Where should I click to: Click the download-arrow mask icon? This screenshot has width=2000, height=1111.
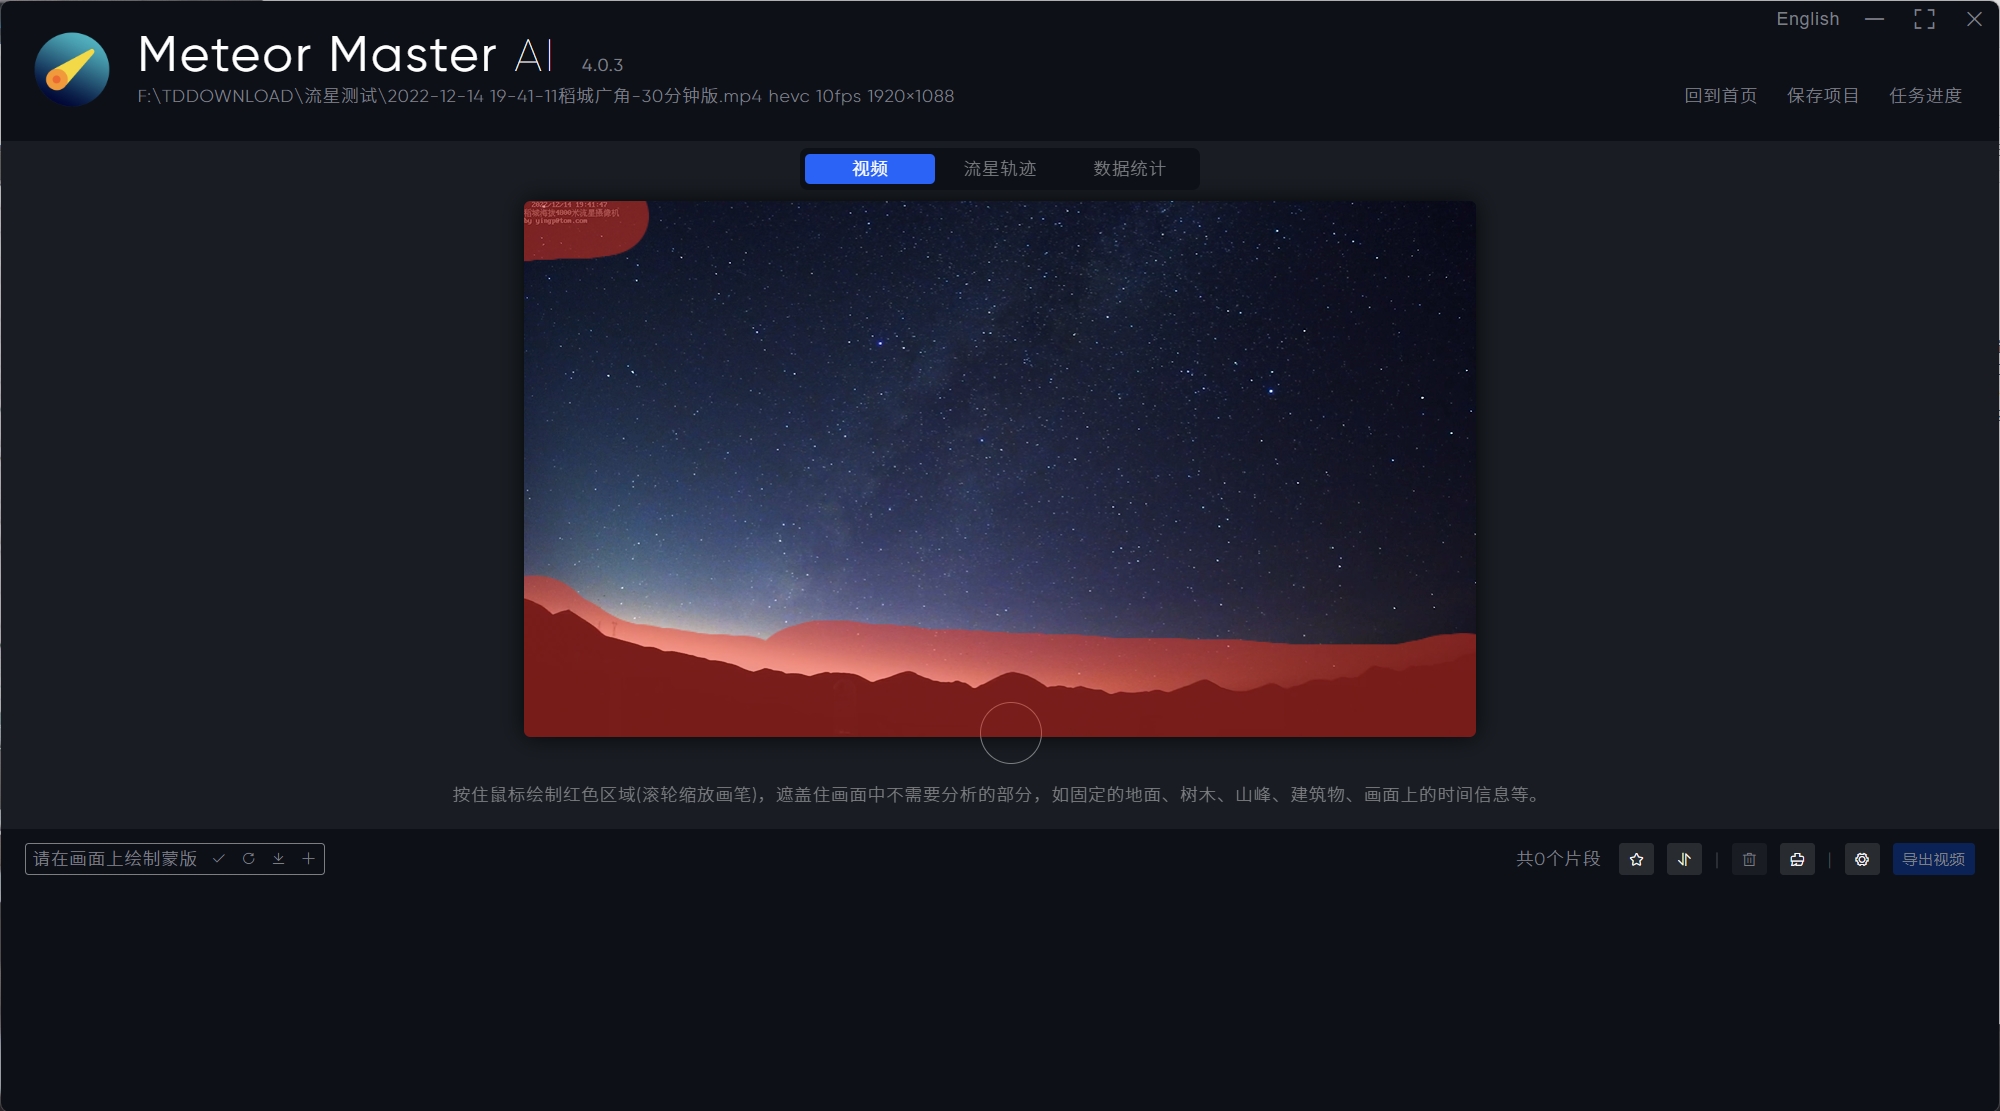pyautogui.click(x=279, y=859)
